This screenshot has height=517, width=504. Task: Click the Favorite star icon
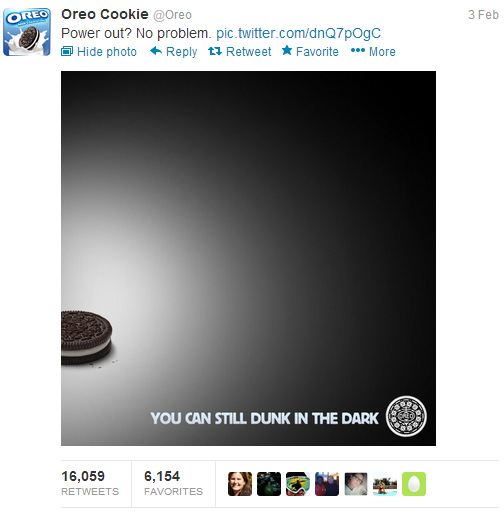287,51
